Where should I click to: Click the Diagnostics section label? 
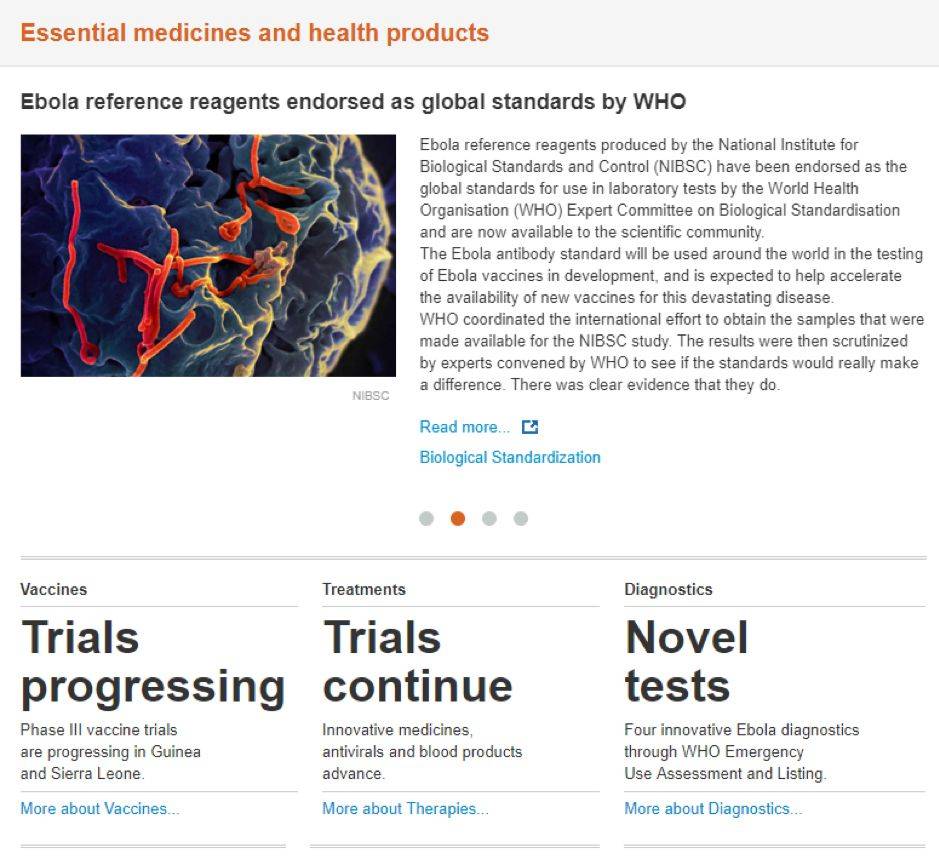668,589
